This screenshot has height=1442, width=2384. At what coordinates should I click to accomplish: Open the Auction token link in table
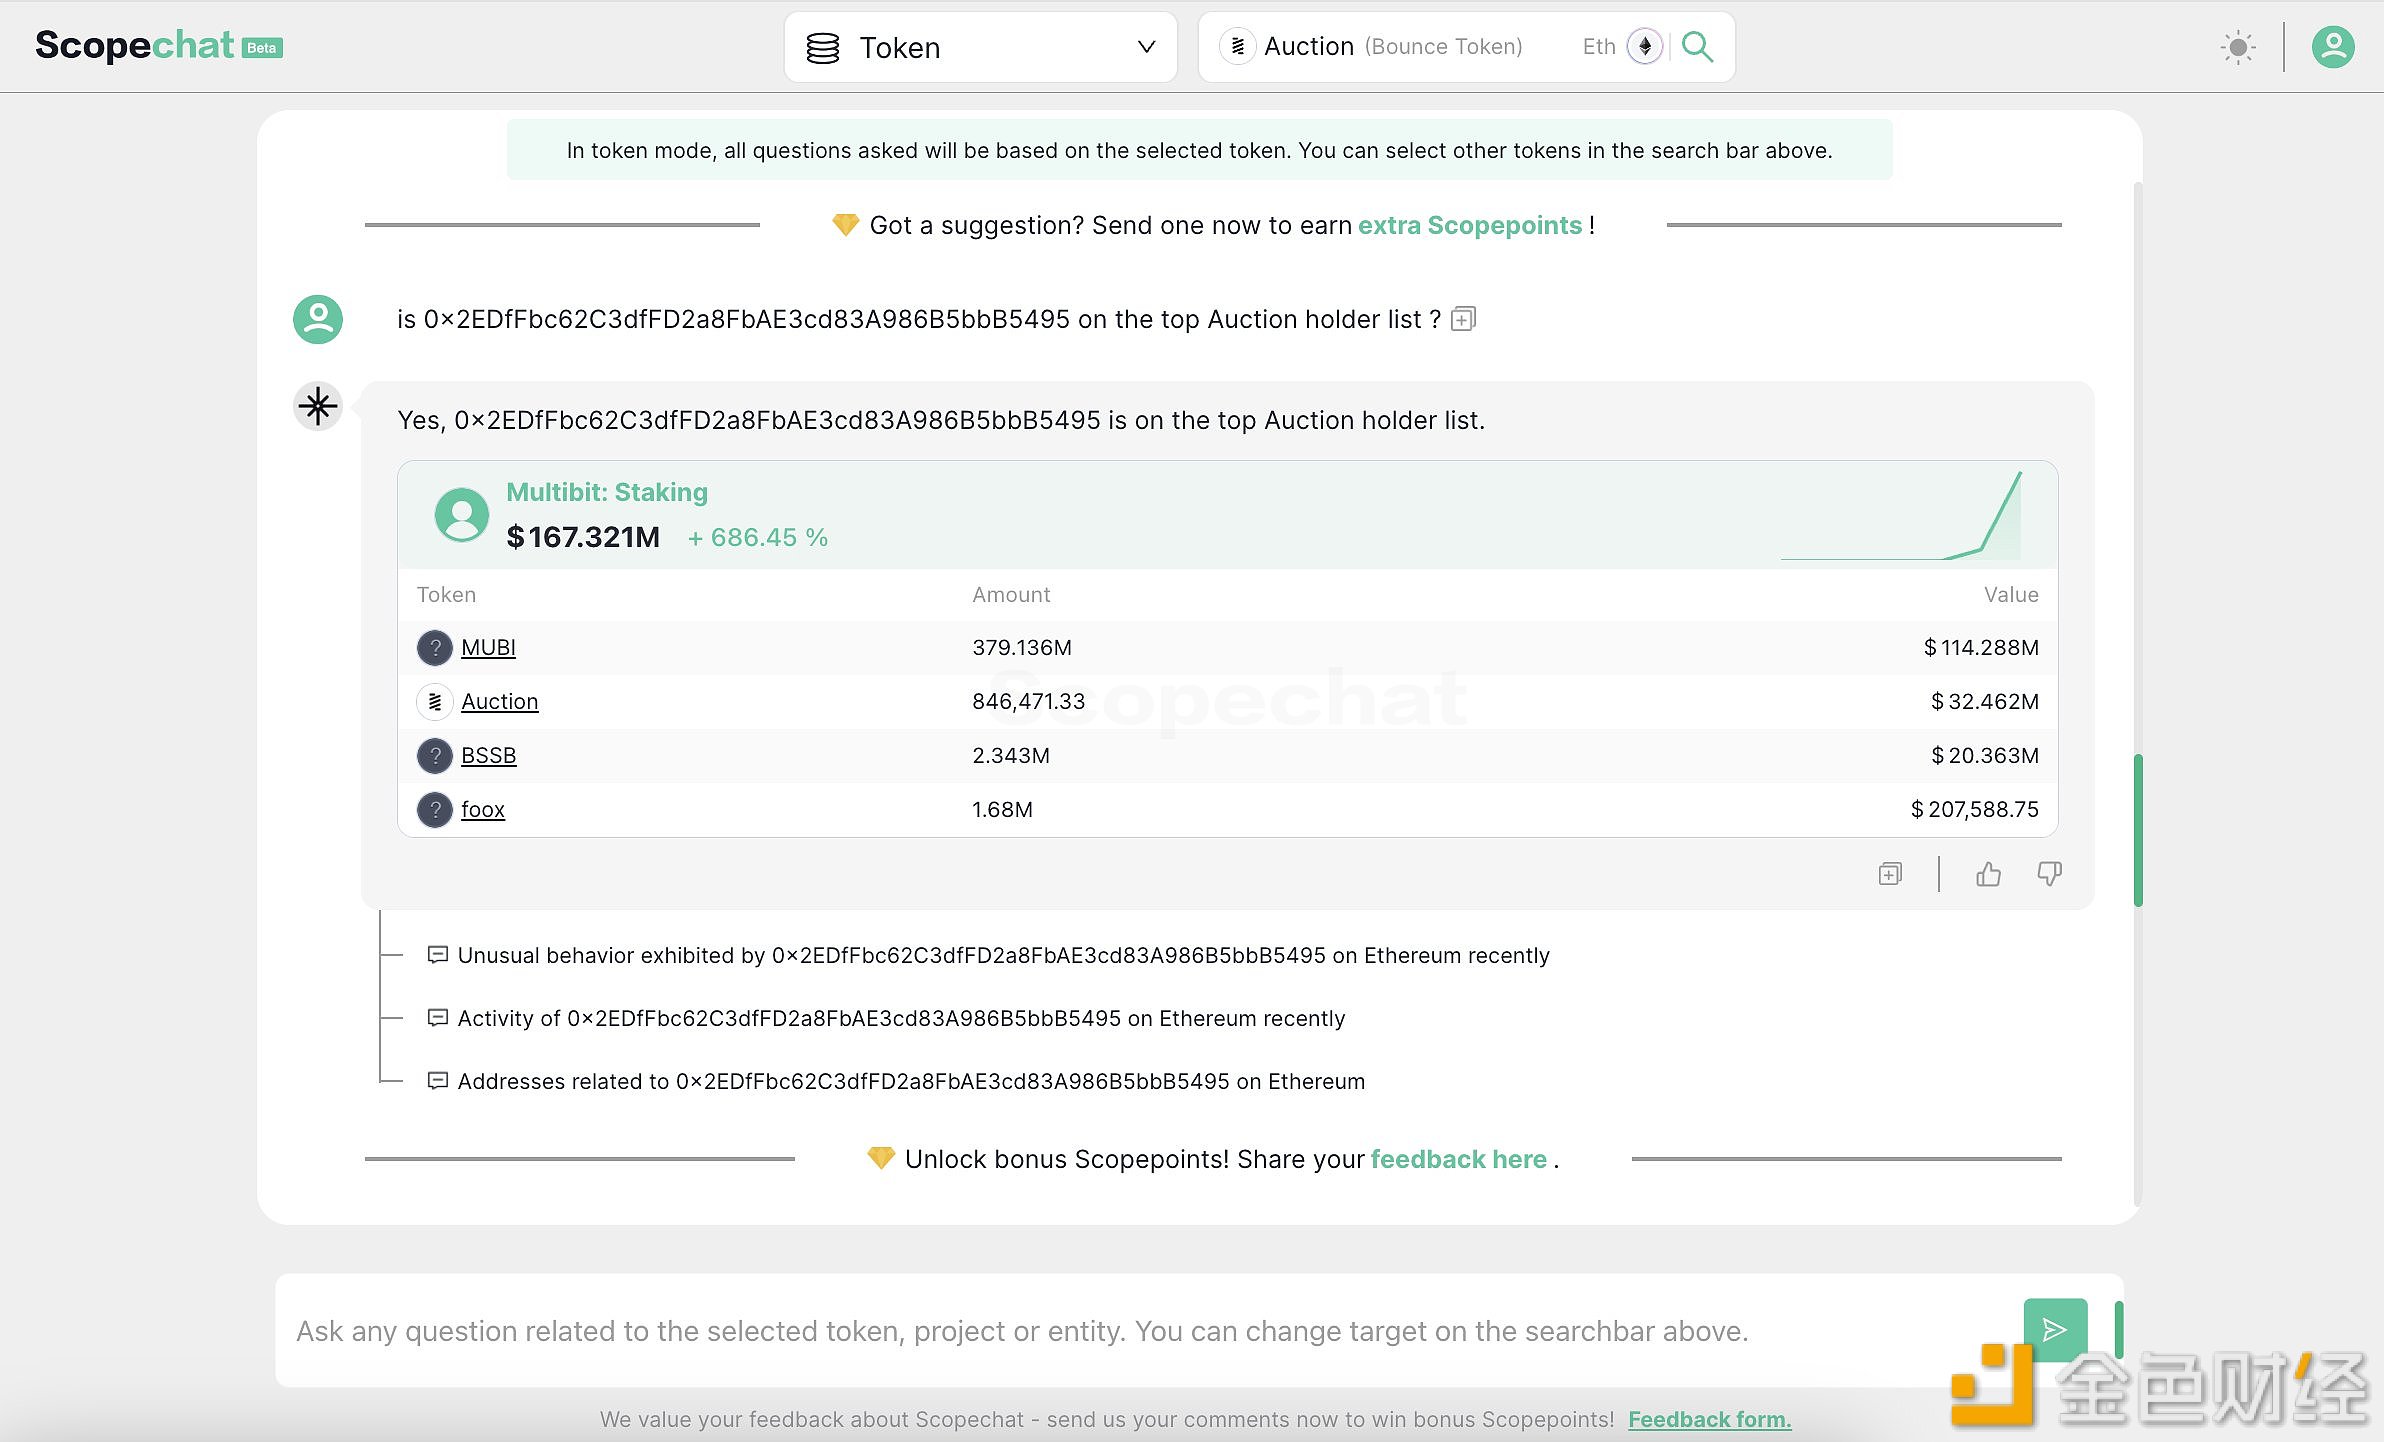[499, 701]
